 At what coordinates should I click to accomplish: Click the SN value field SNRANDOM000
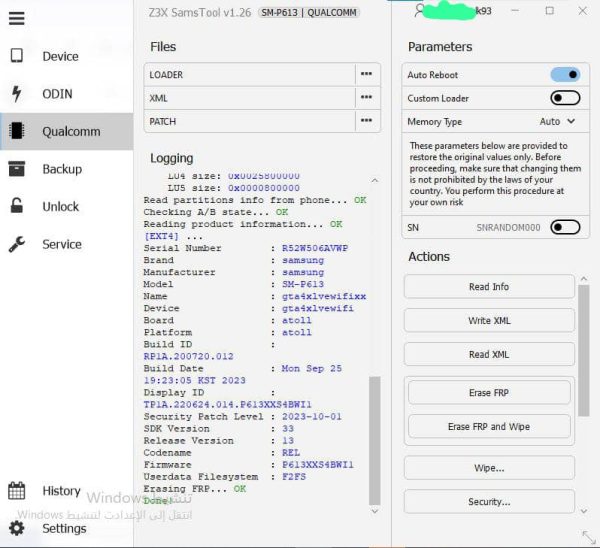(x=508, y=228)
